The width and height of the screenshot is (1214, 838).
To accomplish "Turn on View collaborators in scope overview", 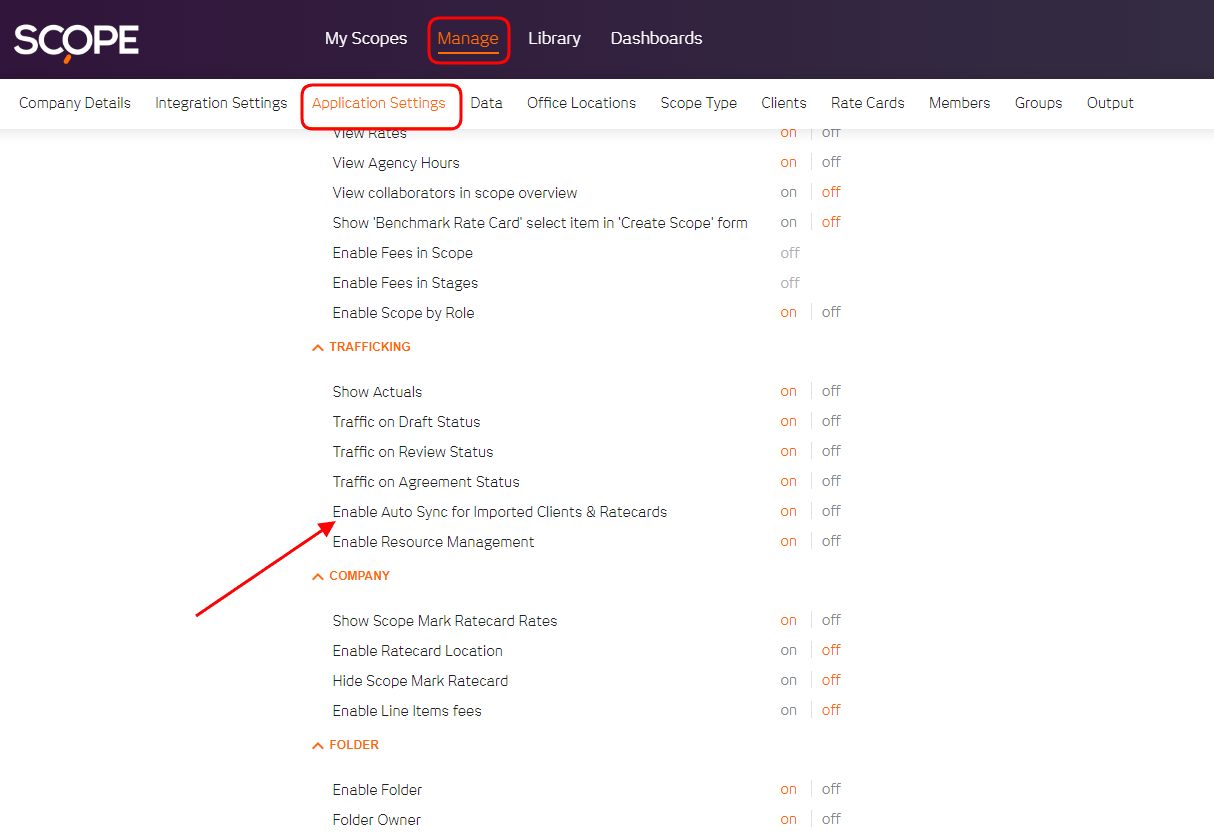I will (x=789, y=192).
